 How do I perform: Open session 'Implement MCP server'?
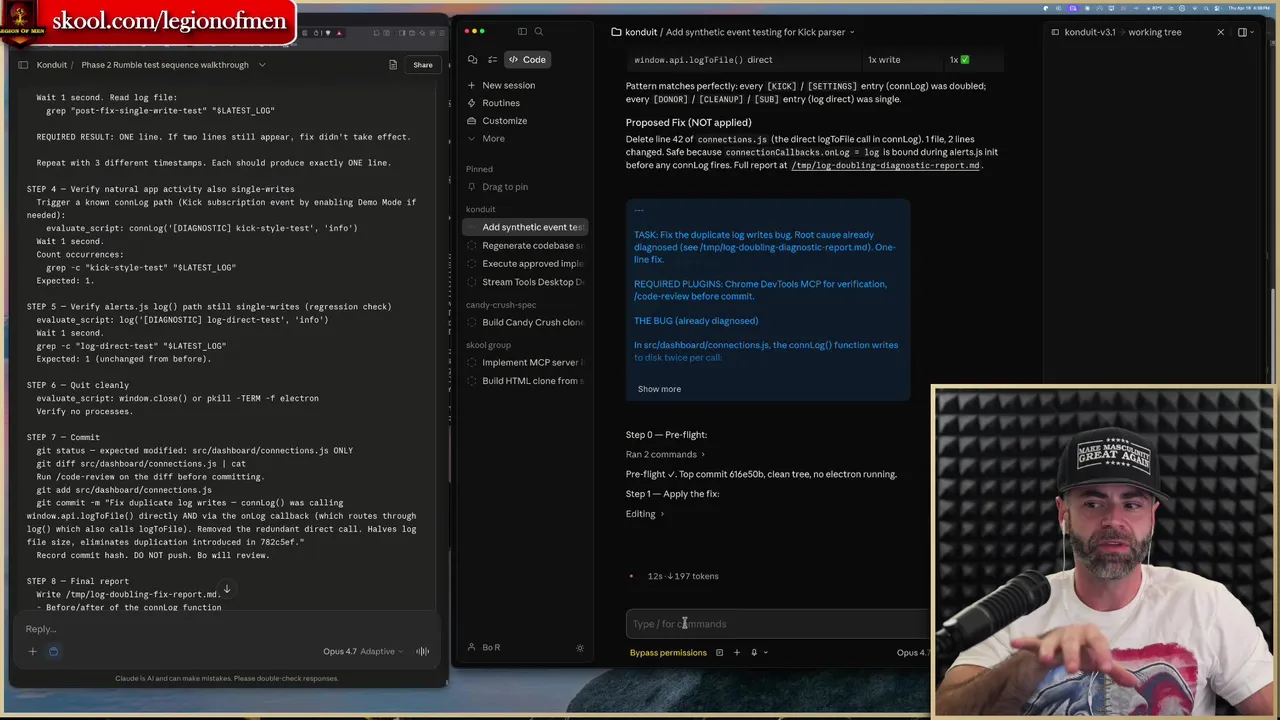click(527, 362)
